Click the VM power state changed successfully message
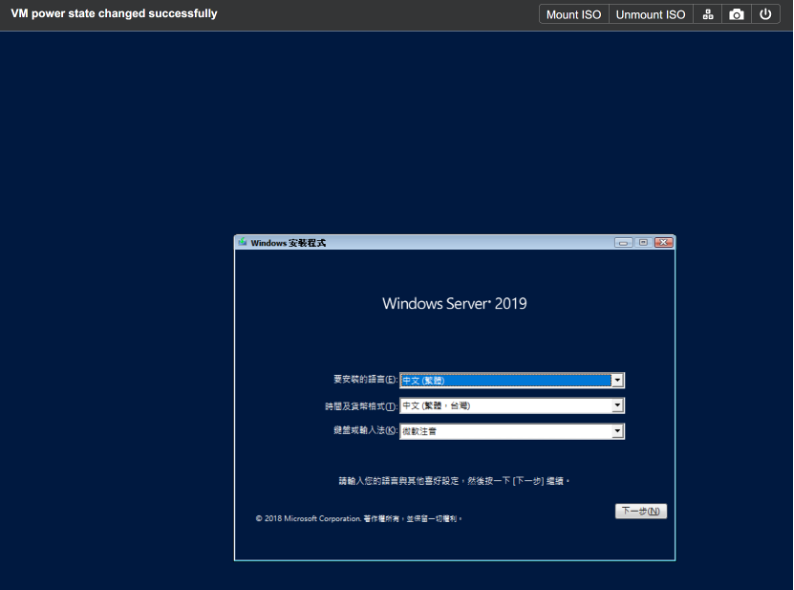 click(x=114, y=14)
